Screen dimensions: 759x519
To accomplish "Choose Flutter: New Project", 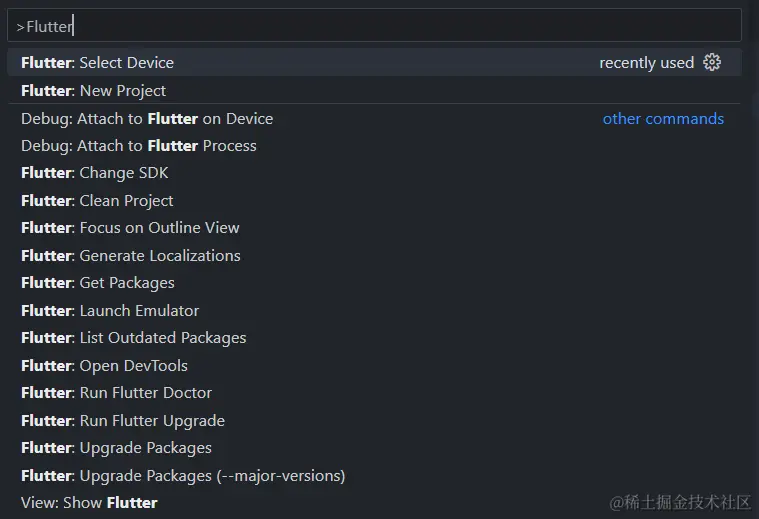I will [x=374, y=90].
